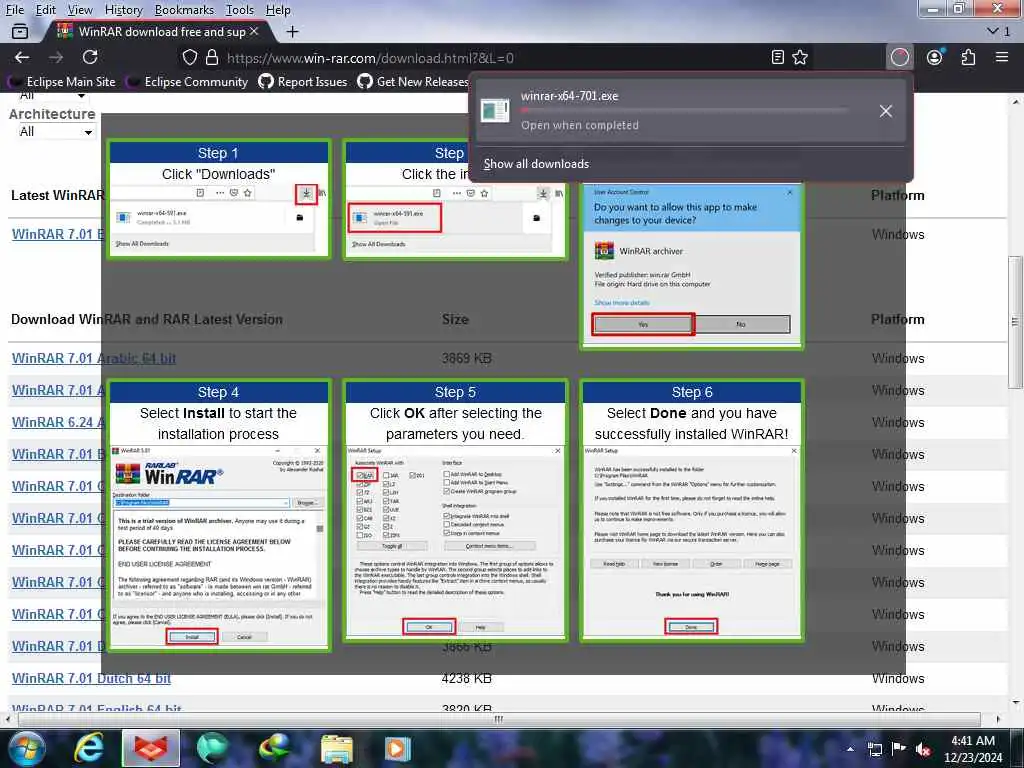Open the Latest WinRAR 7.01 link
This screenshot has width=1024, height=768.
click(57, 234)
